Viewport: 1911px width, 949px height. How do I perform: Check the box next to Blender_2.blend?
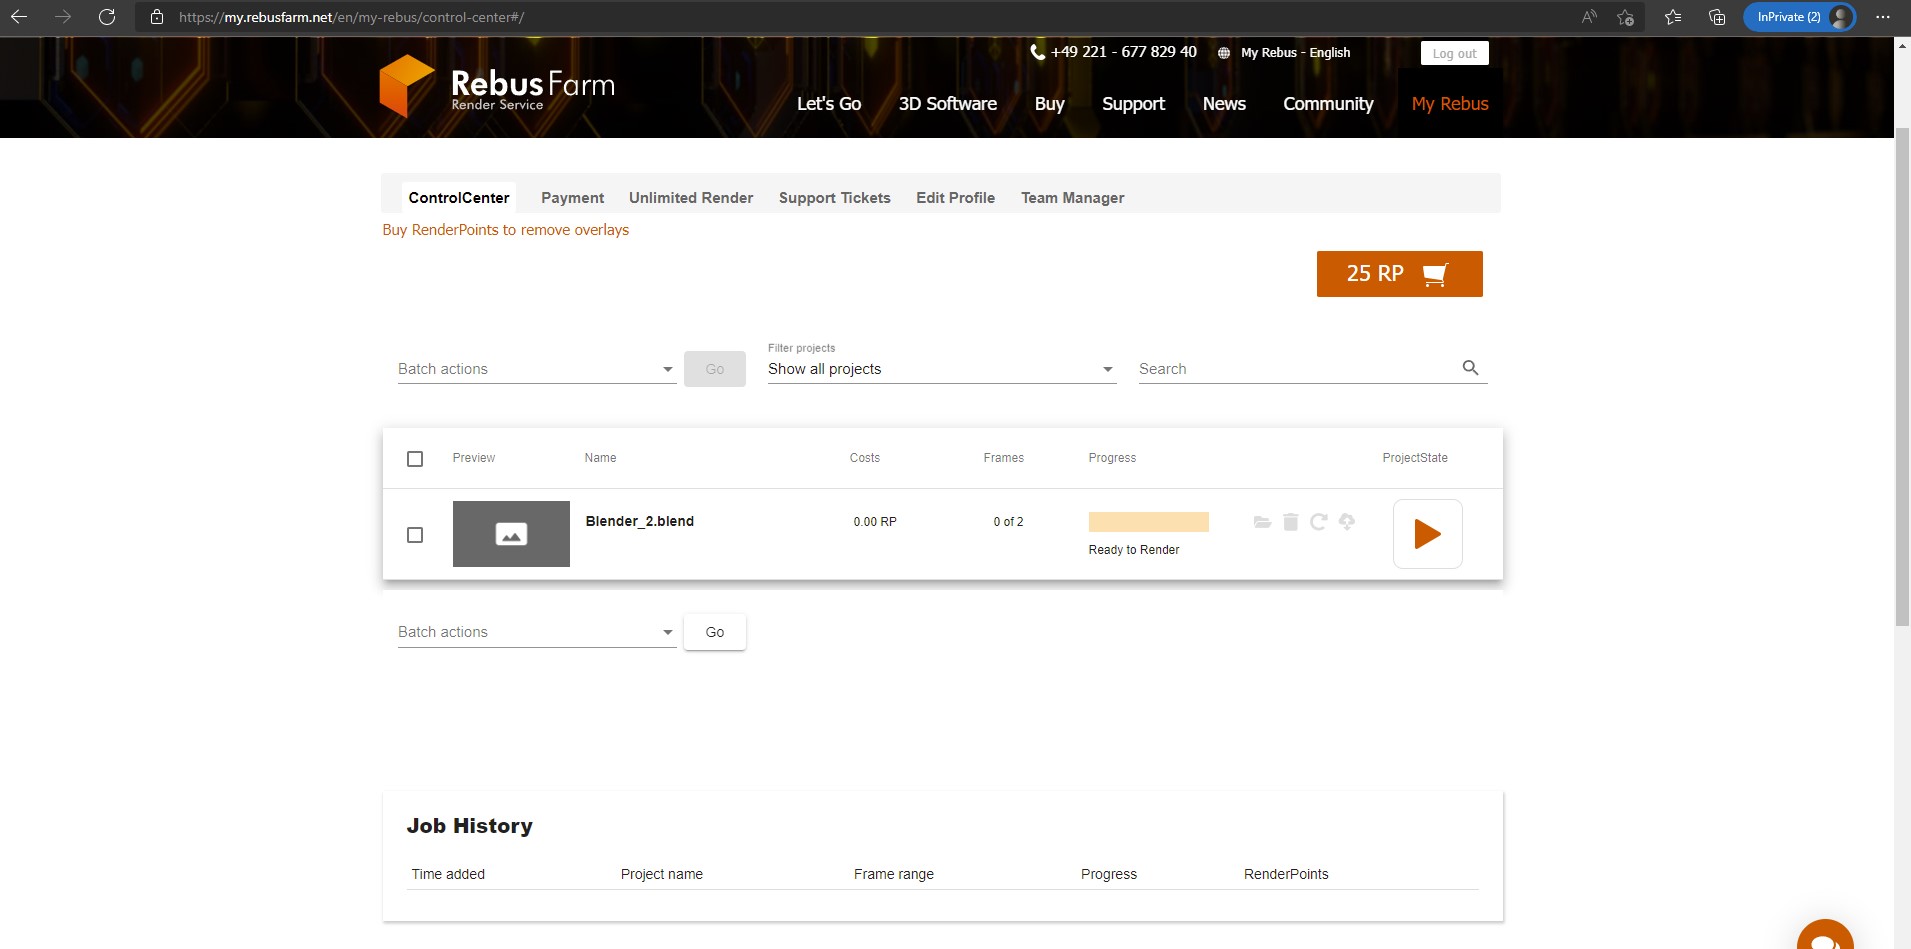[415, 535]
